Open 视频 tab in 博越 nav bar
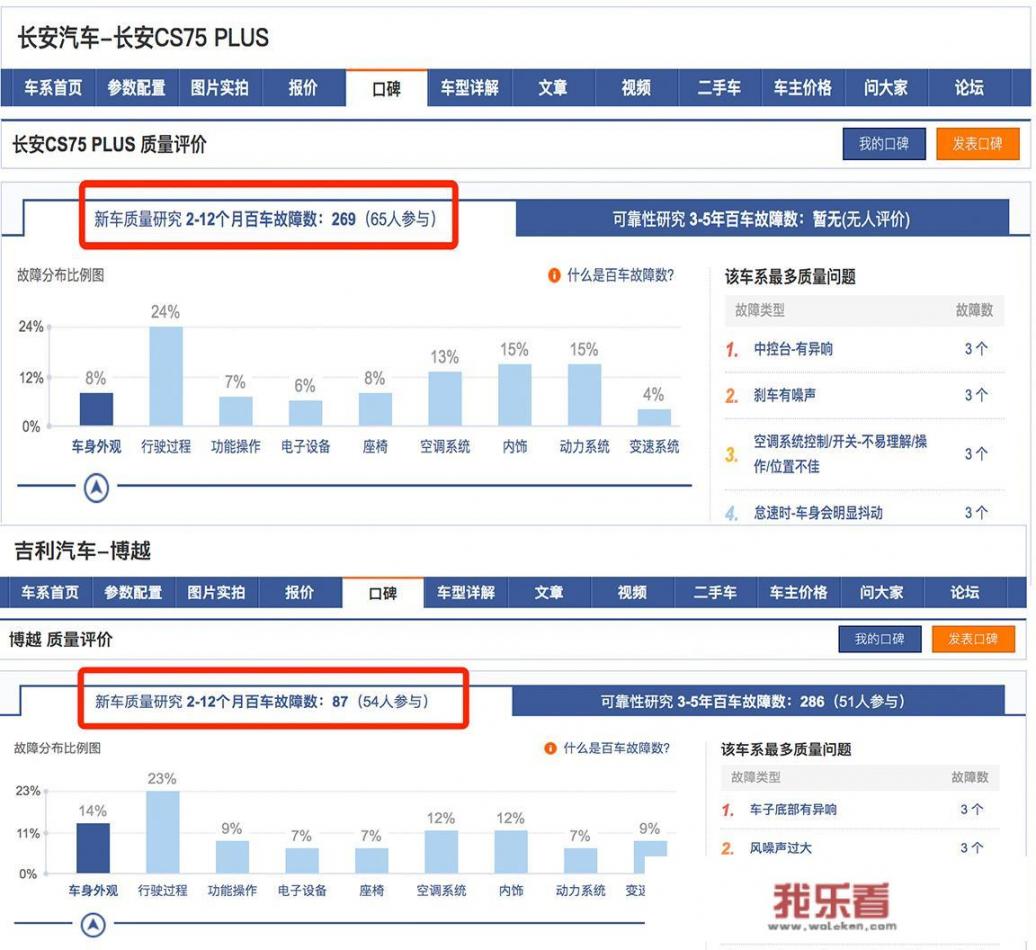The width and height of the screenshot is (1036, 950). click(x=632, y=593)
